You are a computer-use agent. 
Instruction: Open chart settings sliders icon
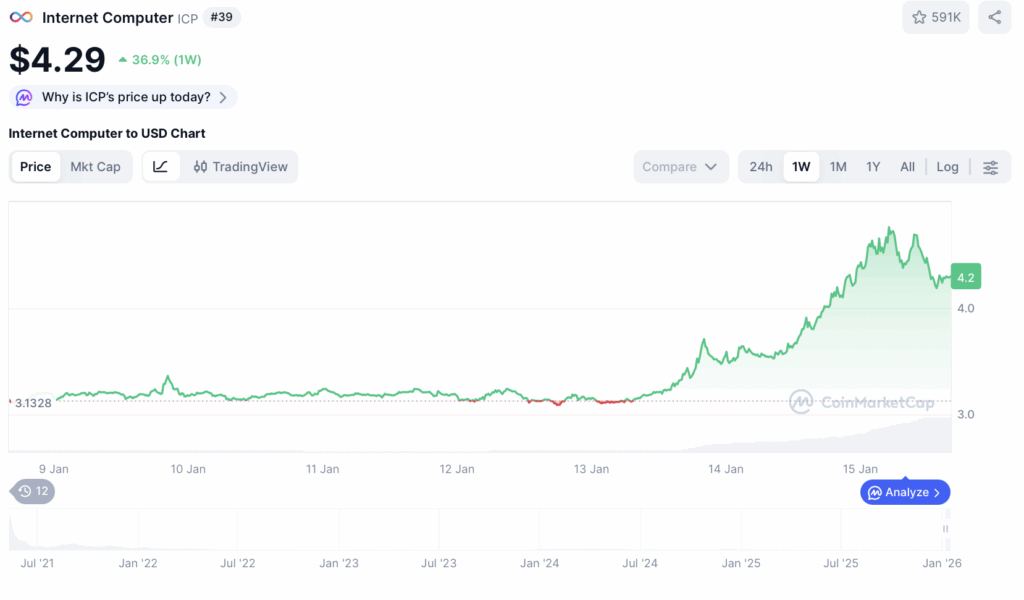click(x=990, y=167)
